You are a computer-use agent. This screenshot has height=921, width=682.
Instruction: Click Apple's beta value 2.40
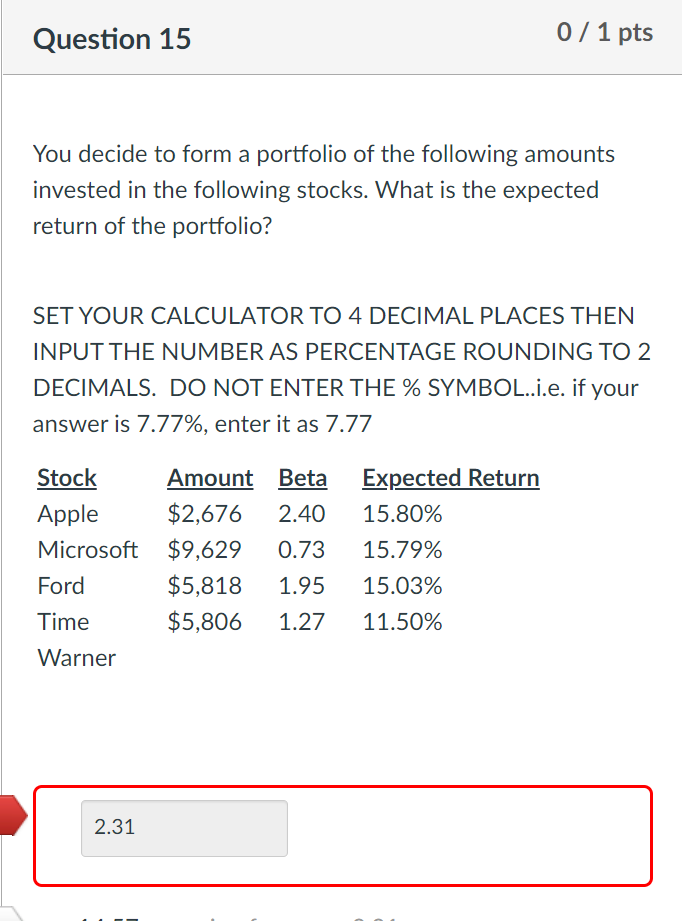click(303, 514)
